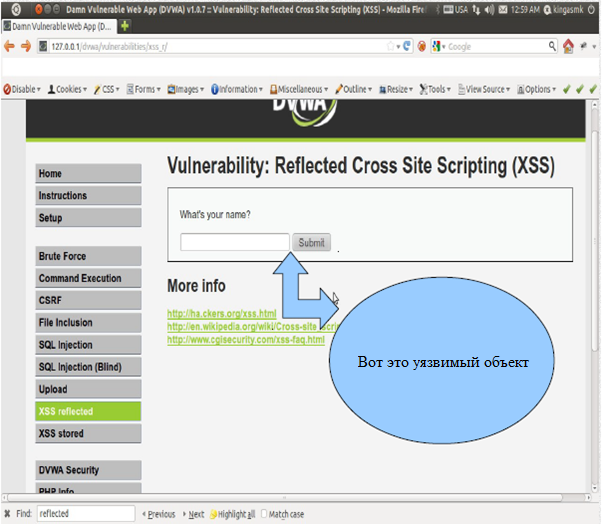Screen dimensions: 602x524
Task: Open a new tab with plus icon
Action: pyautogui.click(x=125, y=25)
